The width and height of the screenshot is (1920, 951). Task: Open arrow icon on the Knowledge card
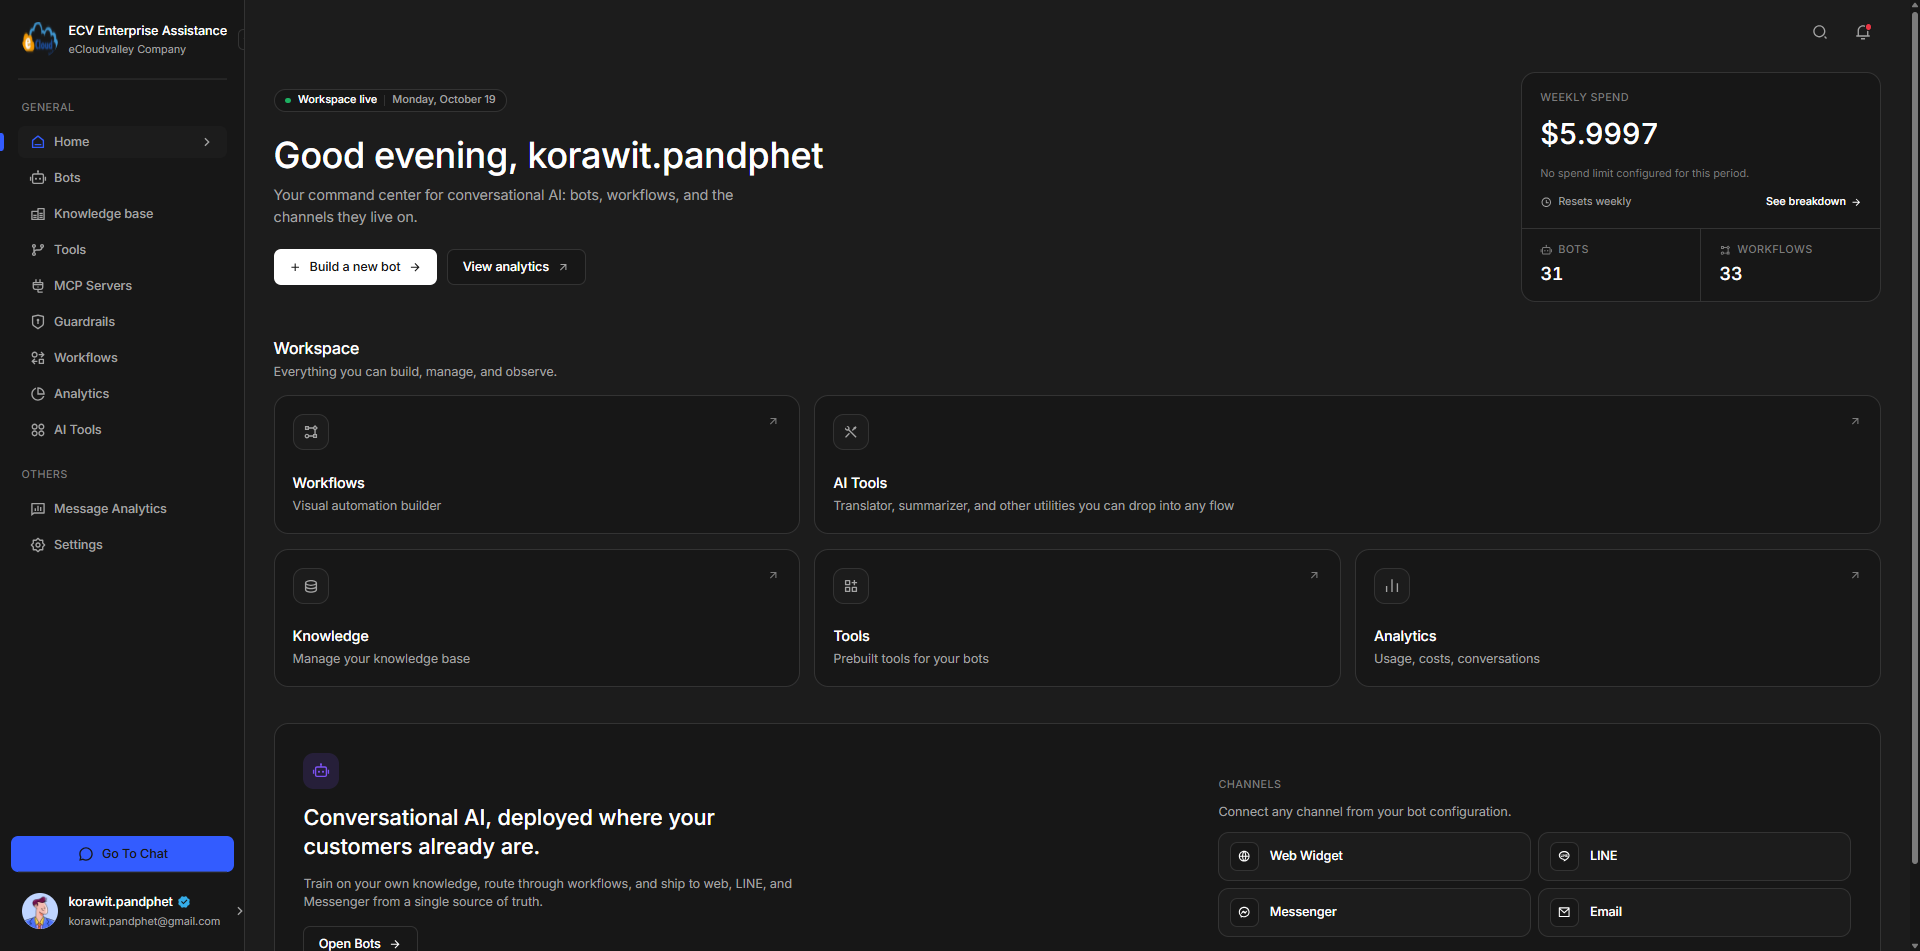[x=773, y=575]
